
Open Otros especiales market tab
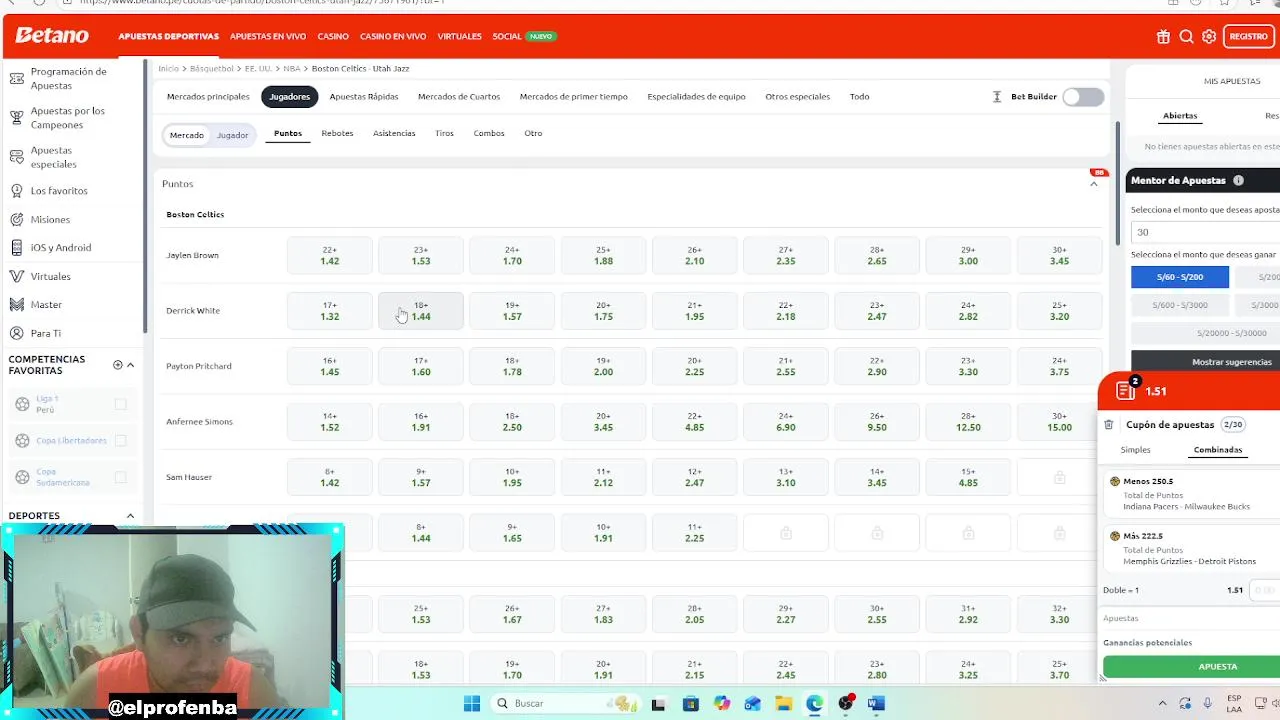[797, 97]
